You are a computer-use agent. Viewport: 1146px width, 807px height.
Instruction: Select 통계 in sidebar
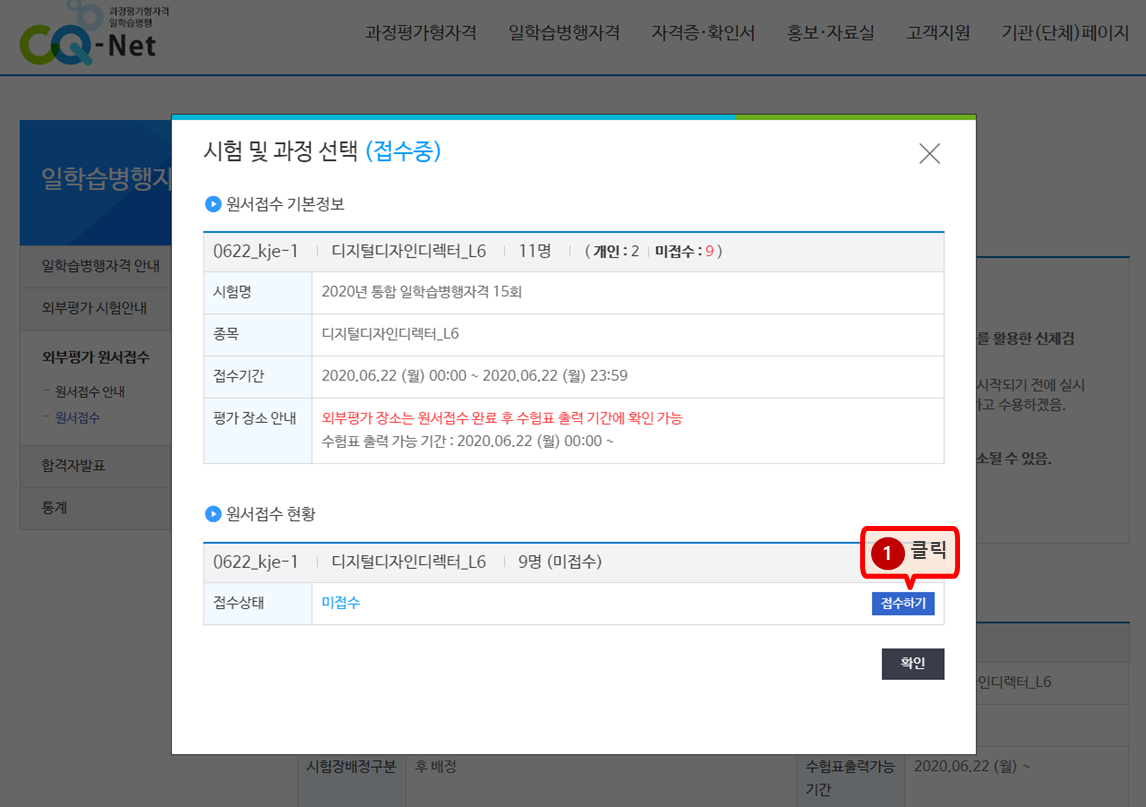54,507
